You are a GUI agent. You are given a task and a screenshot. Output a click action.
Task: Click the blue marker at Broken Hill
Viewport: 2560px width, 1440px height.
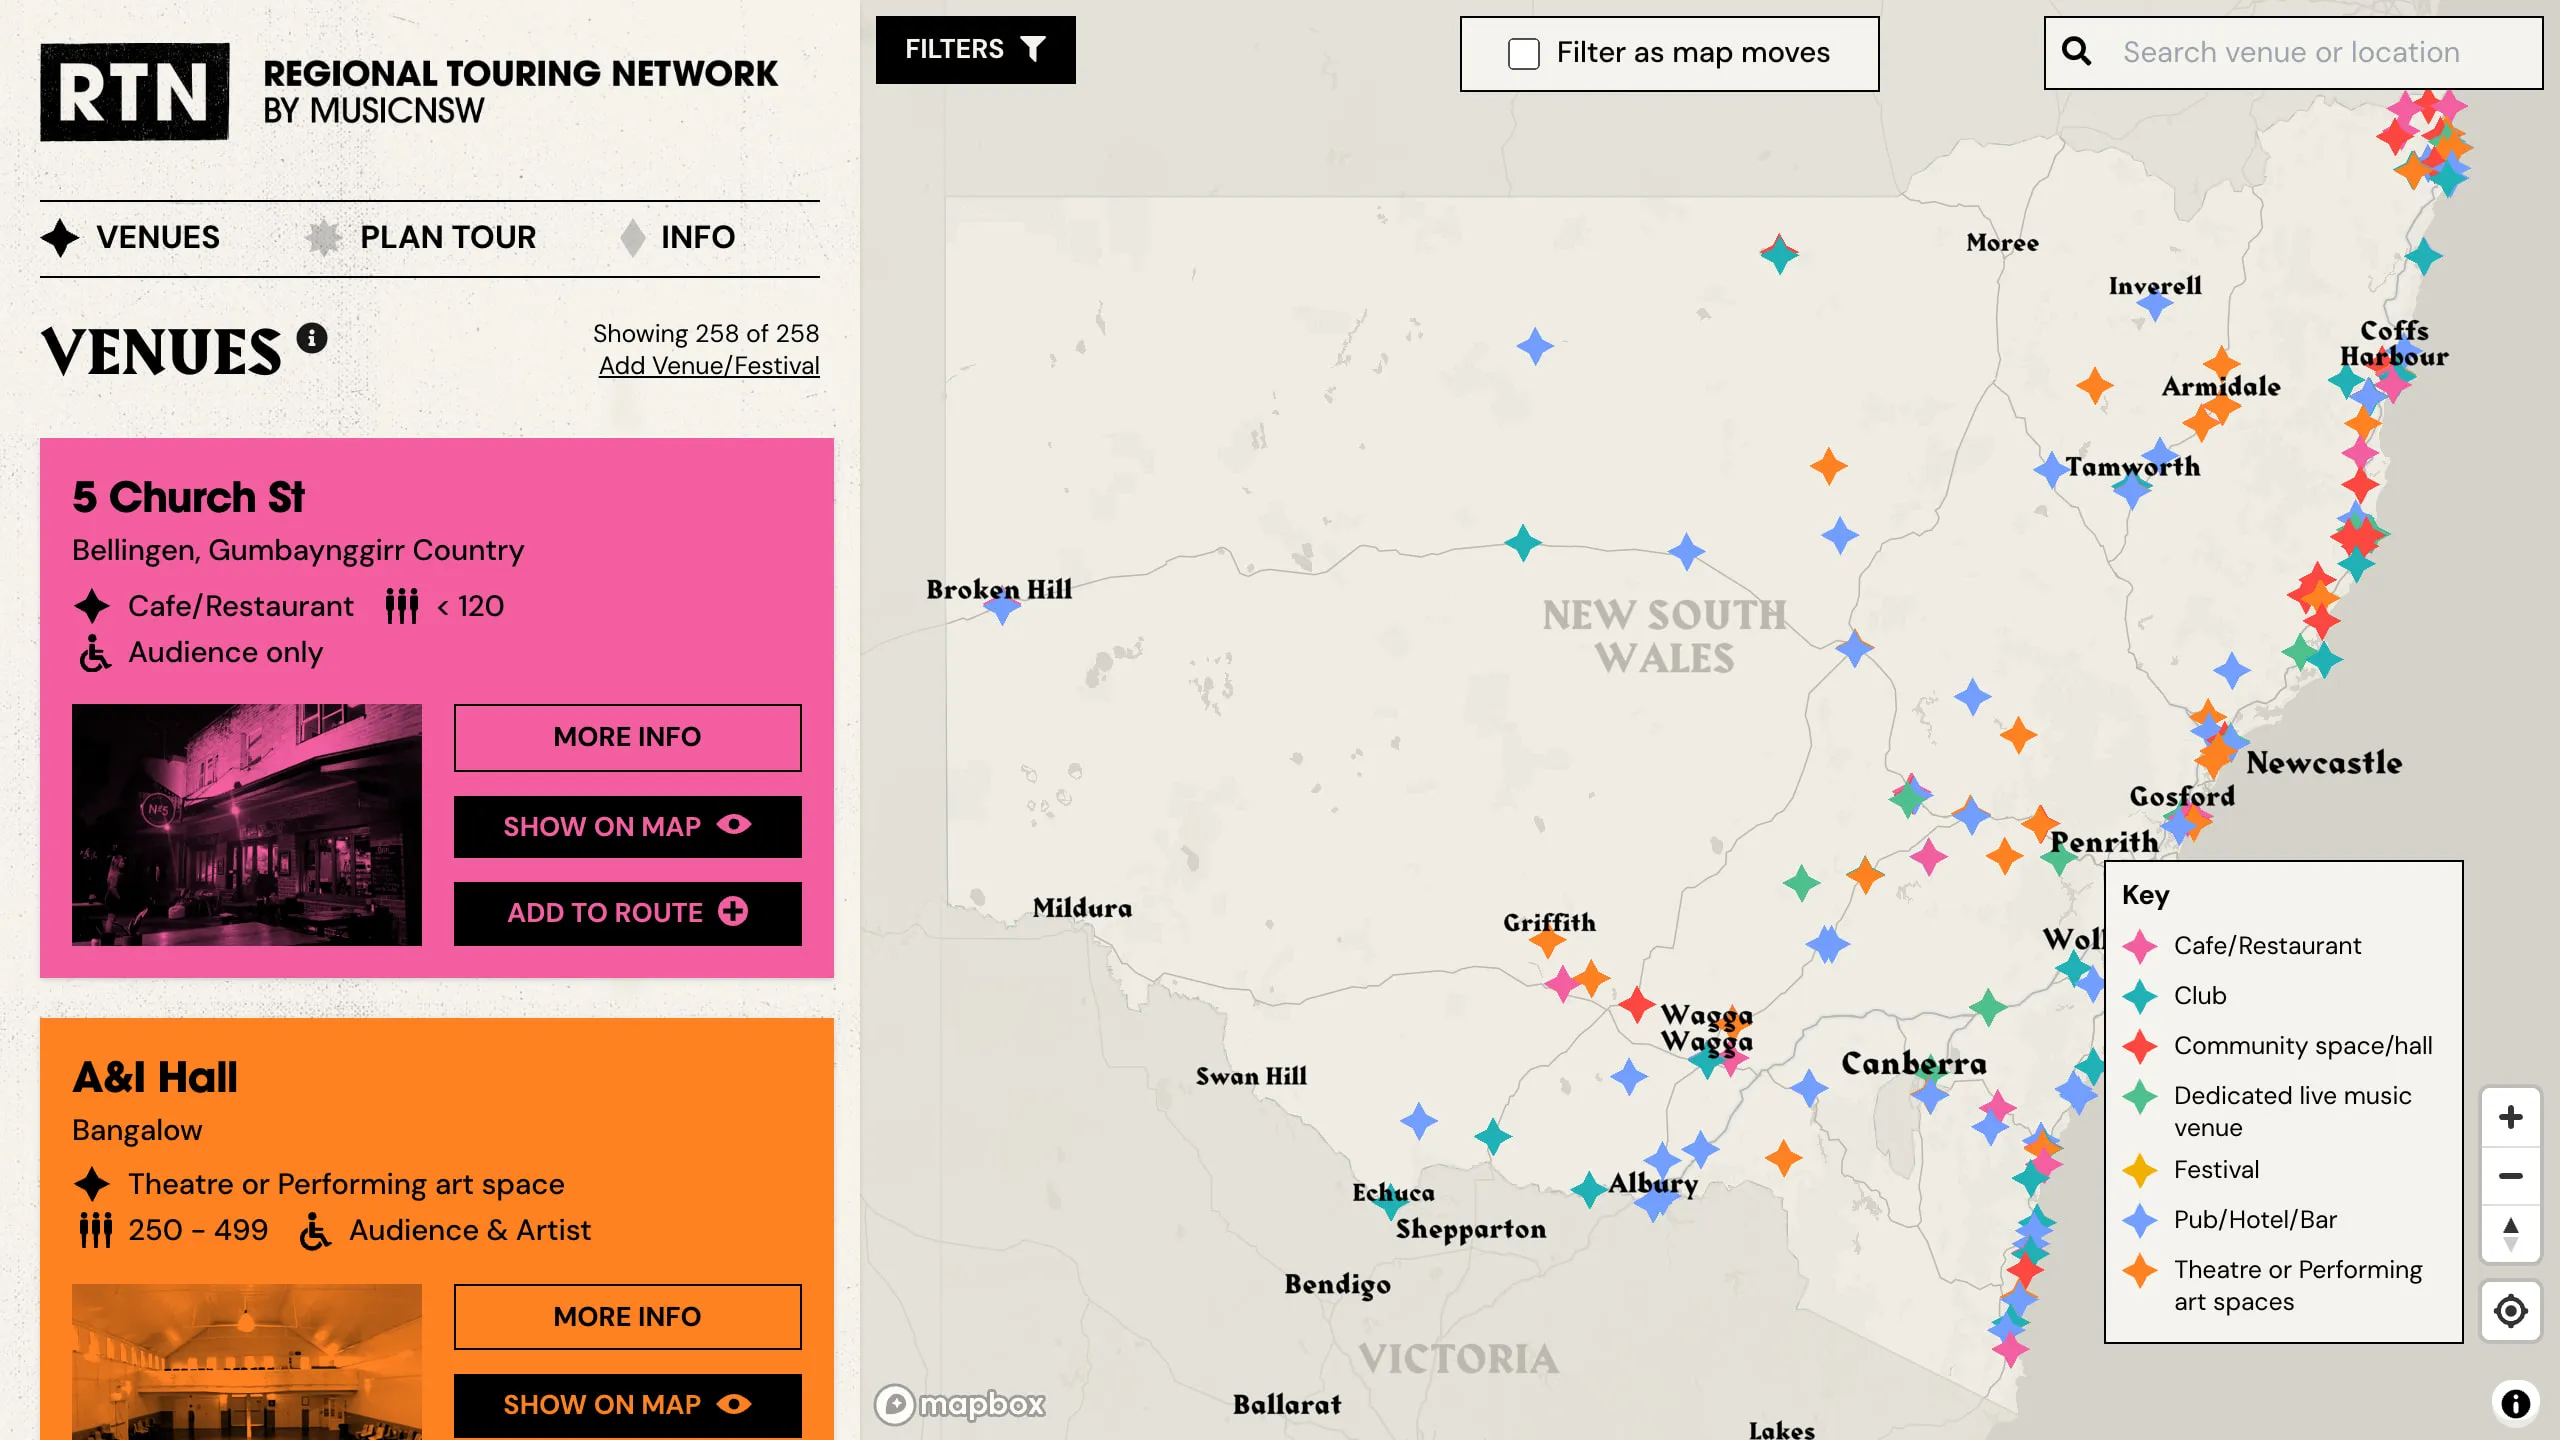[x=1001, y=606]
